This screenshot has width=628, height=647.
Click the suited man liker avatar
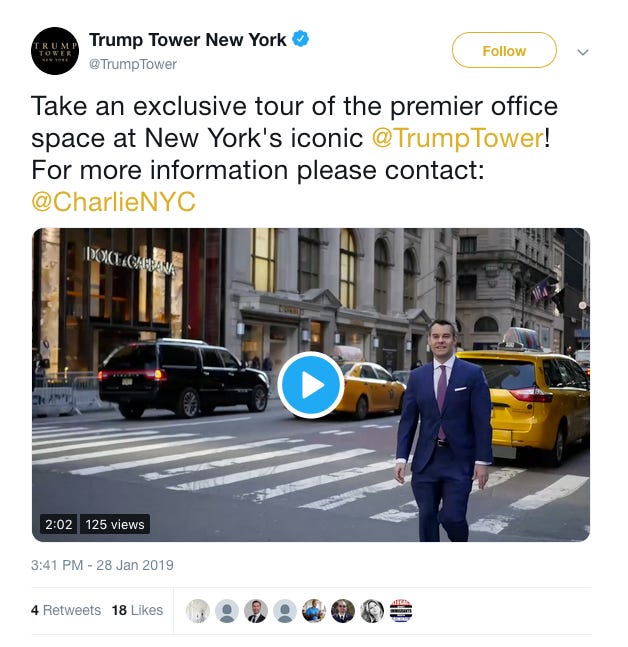[256, 611]
